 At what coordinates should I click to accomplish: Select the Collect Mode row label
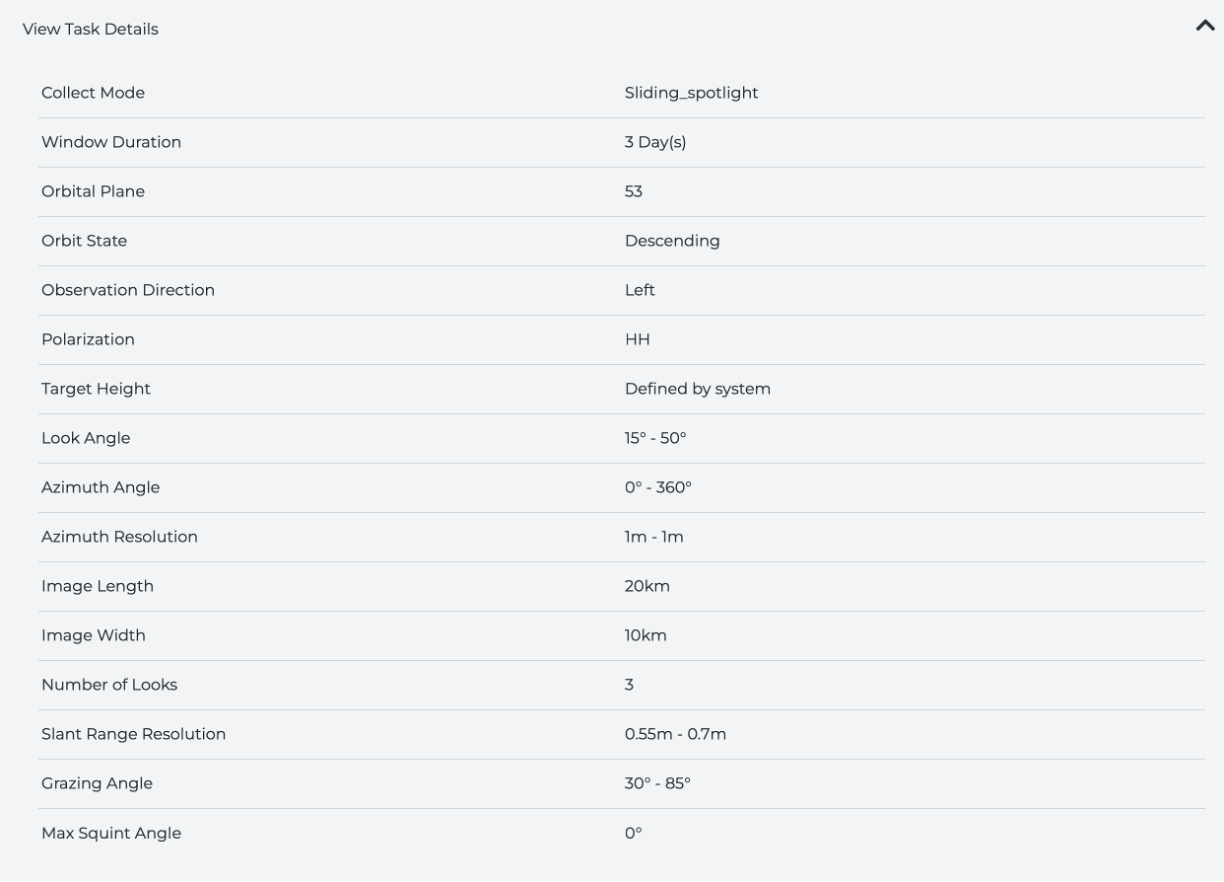pos(93,93)
